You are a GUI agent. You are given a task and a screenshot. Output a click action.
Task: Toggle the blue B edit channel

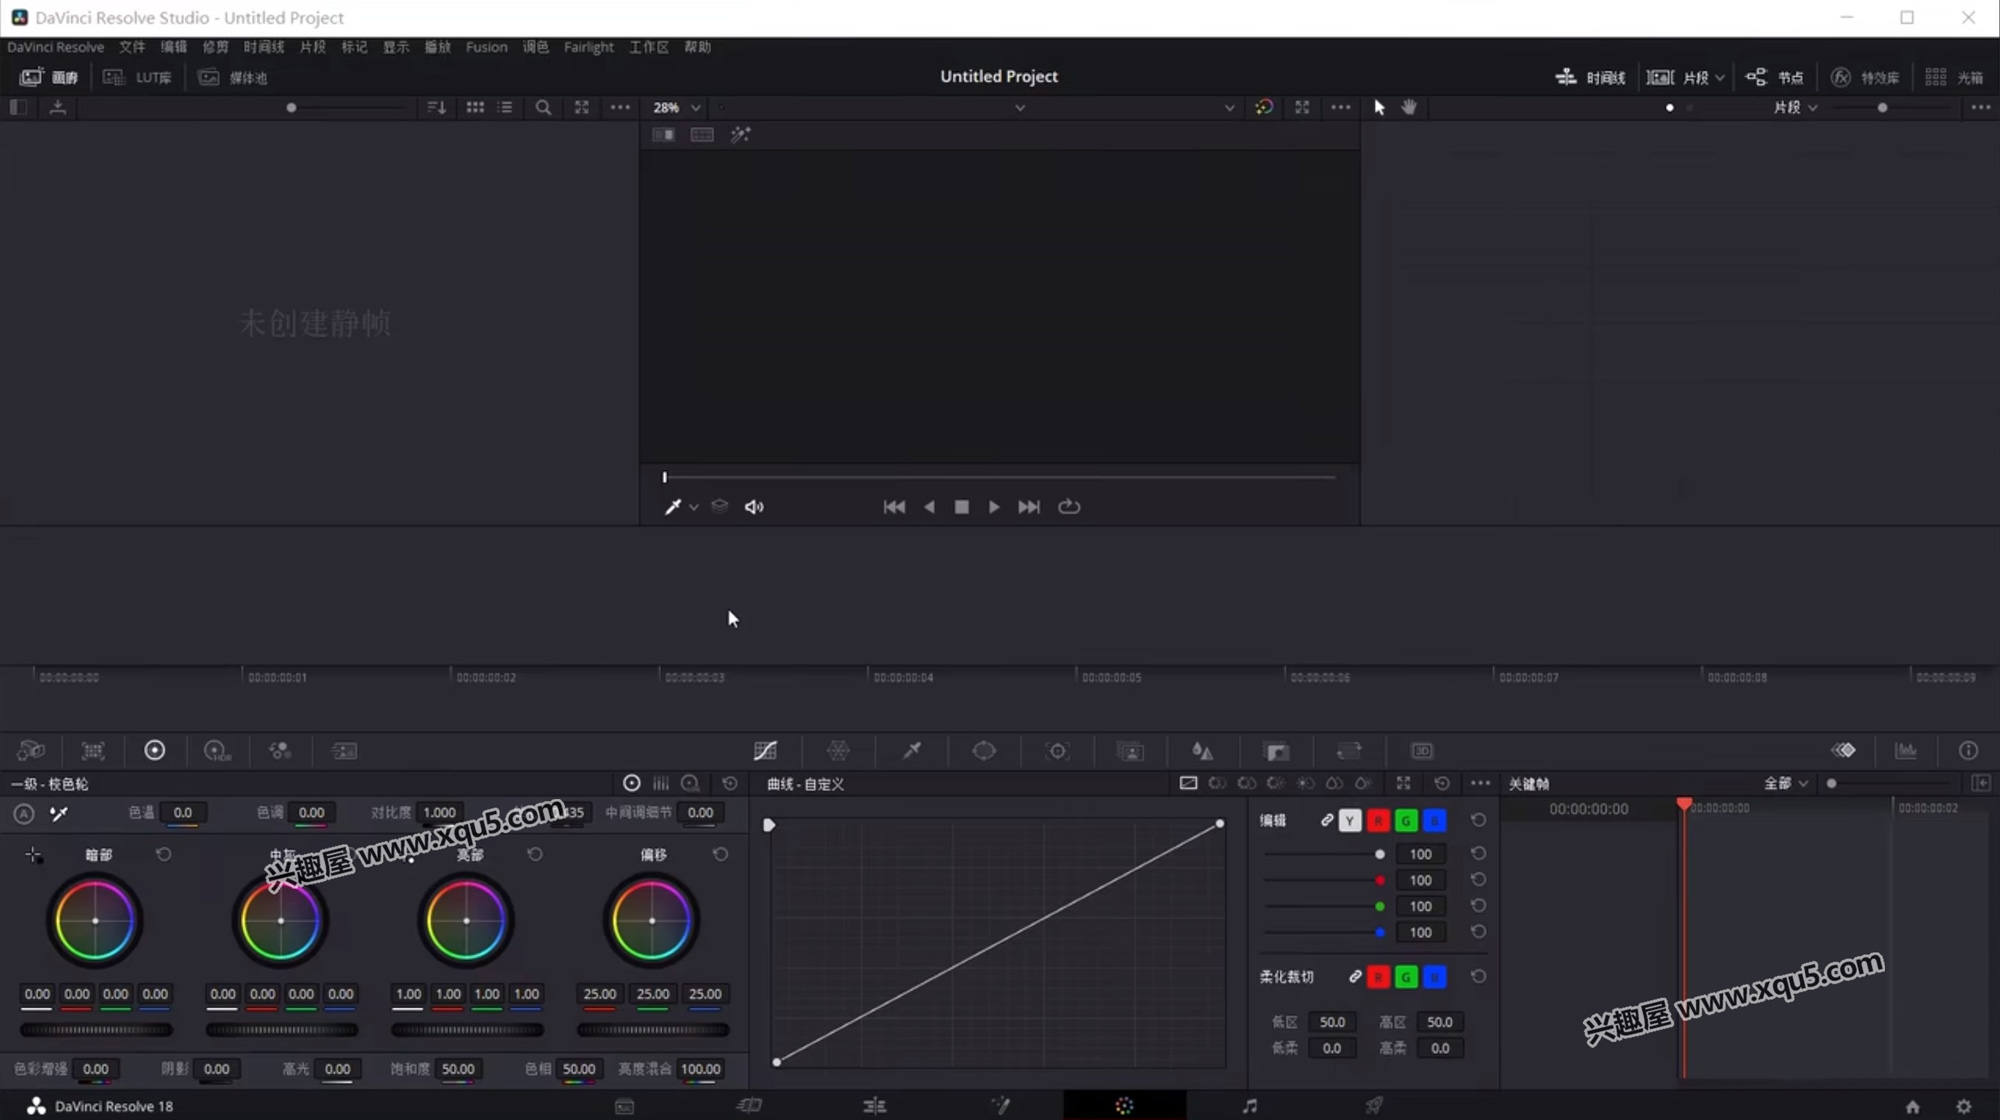click(x=1434, y=820)
